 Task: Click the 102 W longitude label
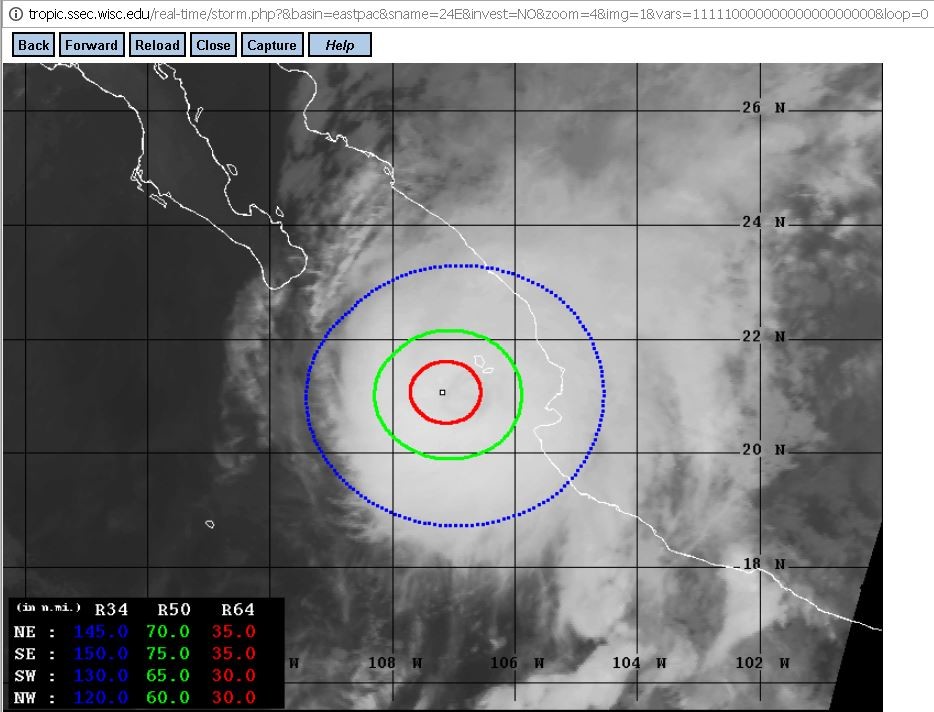(x=763, y=663)
